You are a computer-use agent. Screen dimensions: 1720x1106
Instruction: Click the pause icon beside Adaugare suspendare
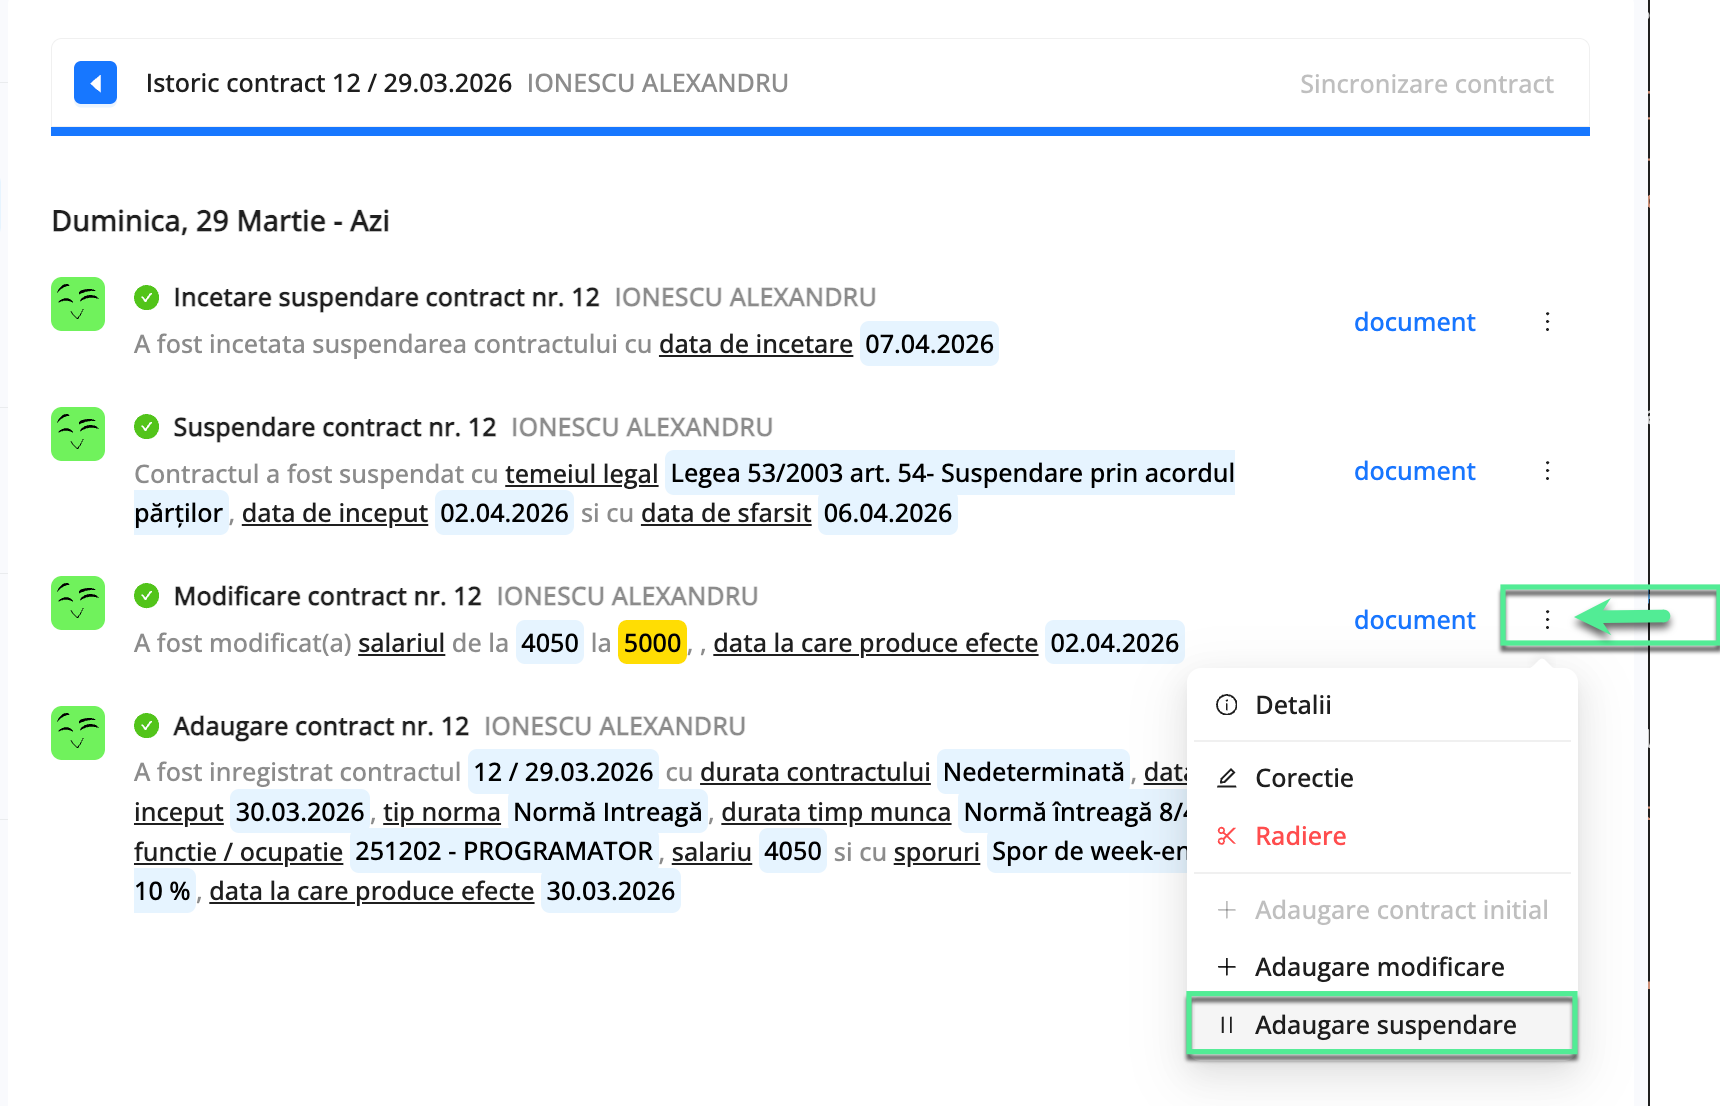pyautogui.click(x=1225, y=1024)
